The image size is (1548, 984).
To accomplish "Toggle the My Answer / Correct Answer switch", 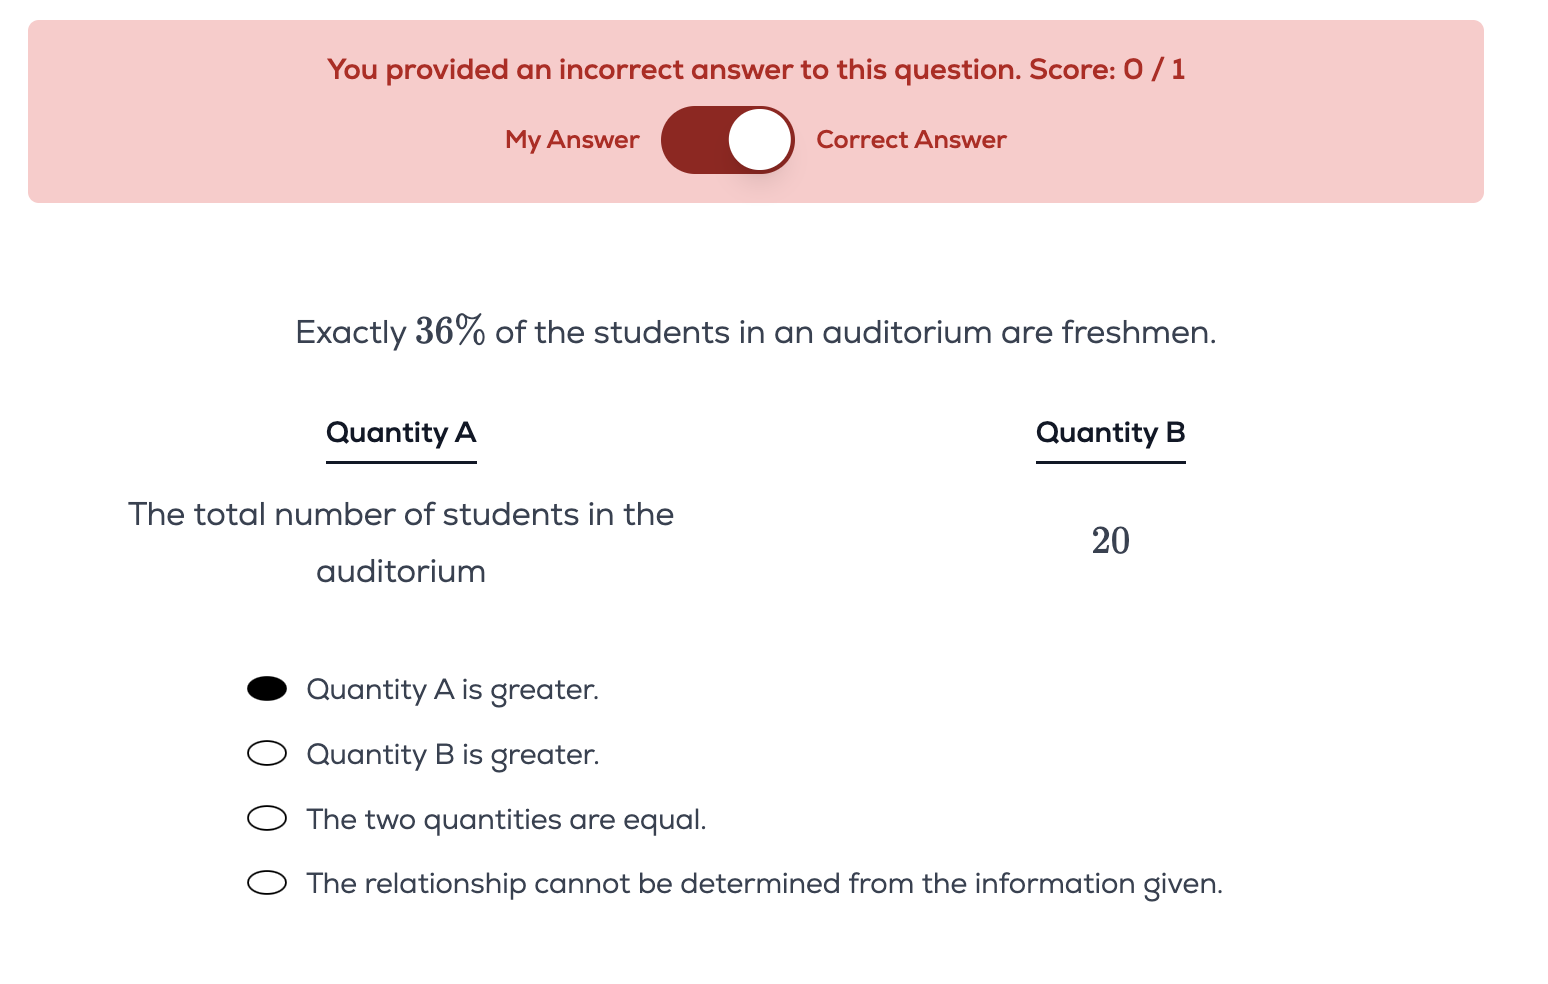I will tap(727, 140).
